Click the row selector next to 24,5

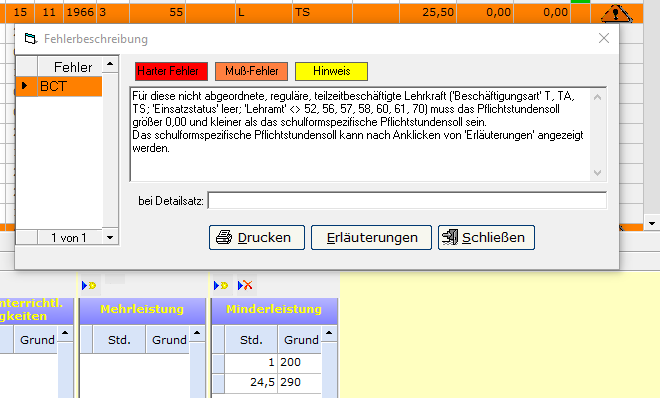tap(218, 383)
